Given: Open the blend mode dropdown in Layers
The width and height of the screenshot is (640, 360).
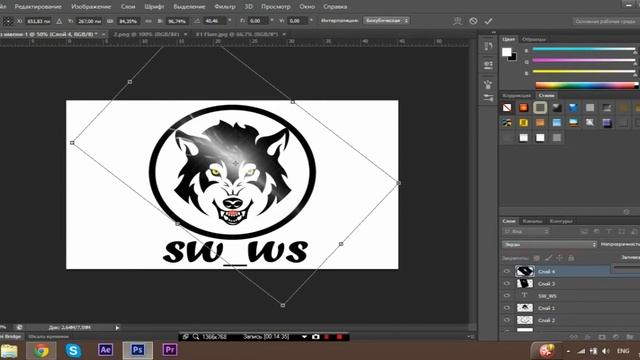Looking at the screenshot, I should pos(549,244).
